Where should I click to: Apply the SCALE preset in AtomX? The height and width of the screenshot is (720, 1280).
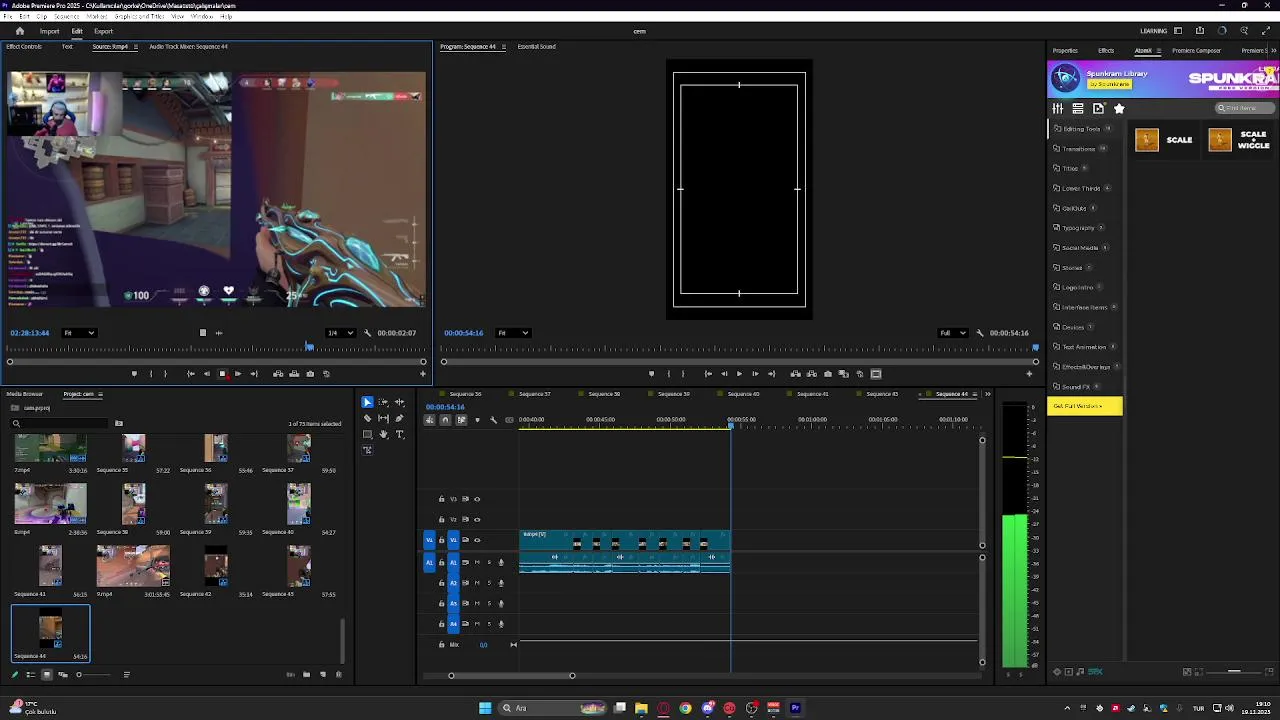coord(1165,140)
